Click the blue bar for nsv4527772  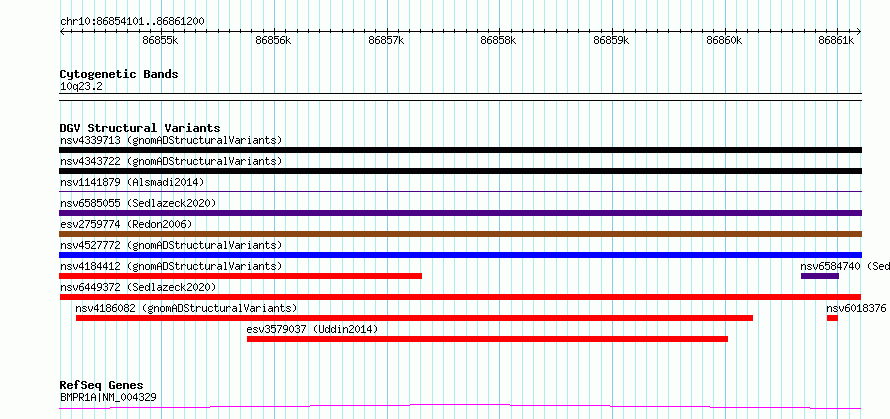[x=460, y=255]
